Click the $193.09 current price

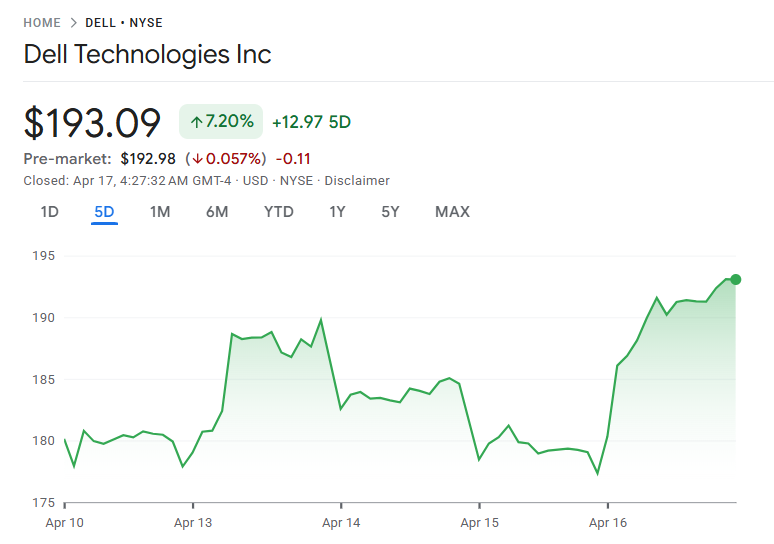(x=92, y=123)
